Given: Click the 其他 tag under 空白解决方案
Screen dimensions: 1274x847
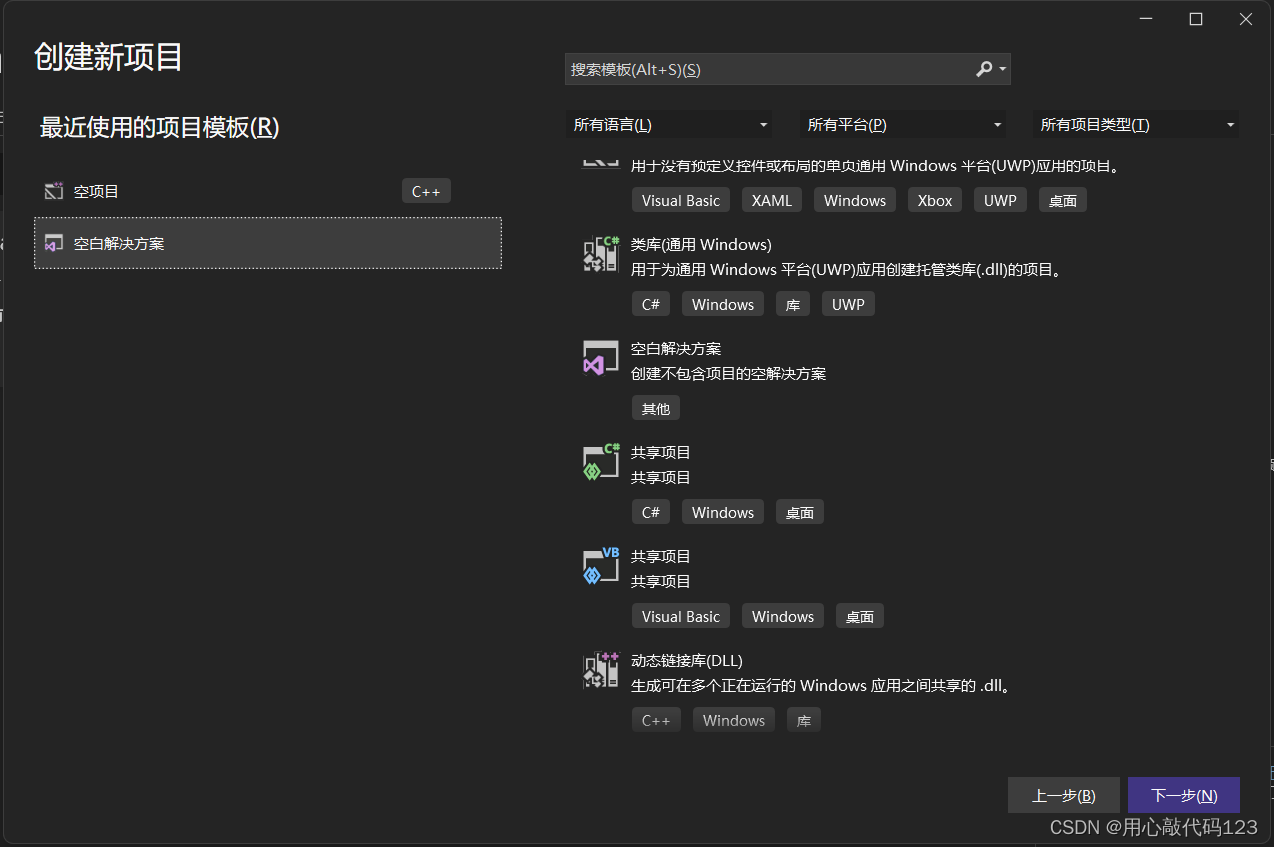Looking at the screenshot, I should [656, 408].
